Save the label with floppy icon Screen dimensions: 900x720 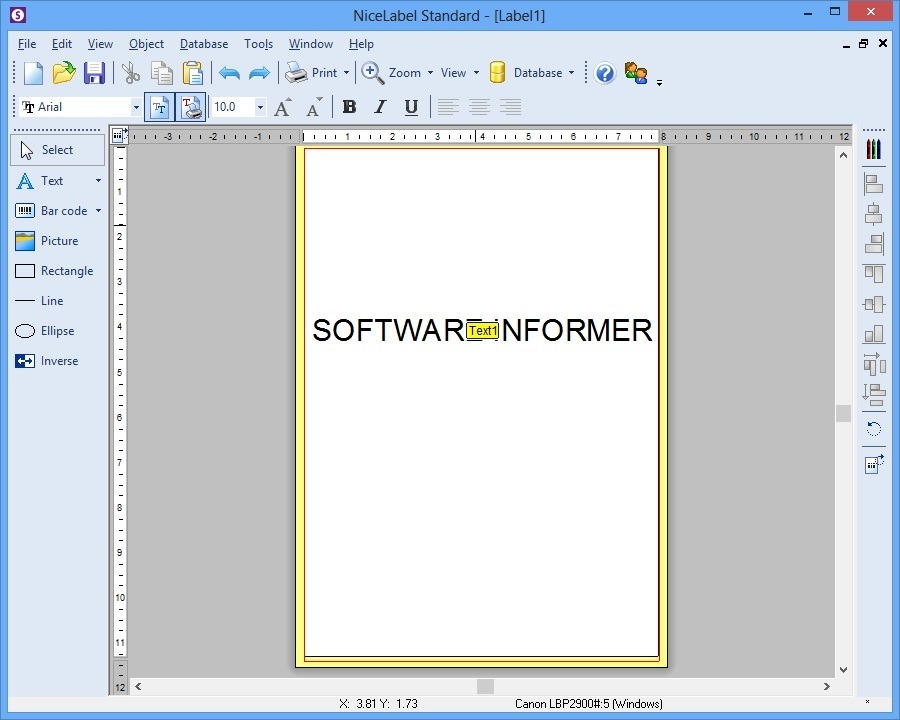pos(94,73)
